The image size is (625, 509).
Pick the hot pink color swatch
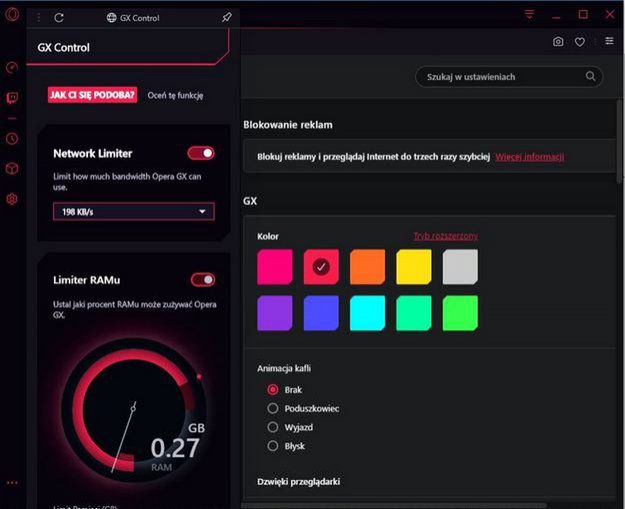pos(275,267)
